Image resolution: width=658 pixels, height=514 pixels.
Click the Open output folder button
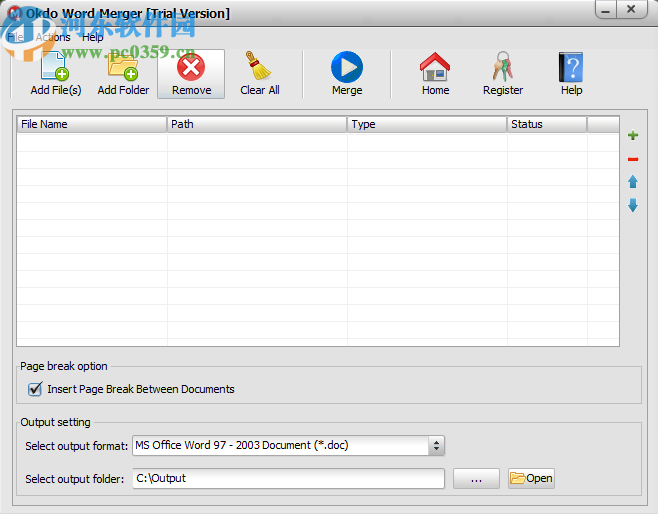pos(531,478)
